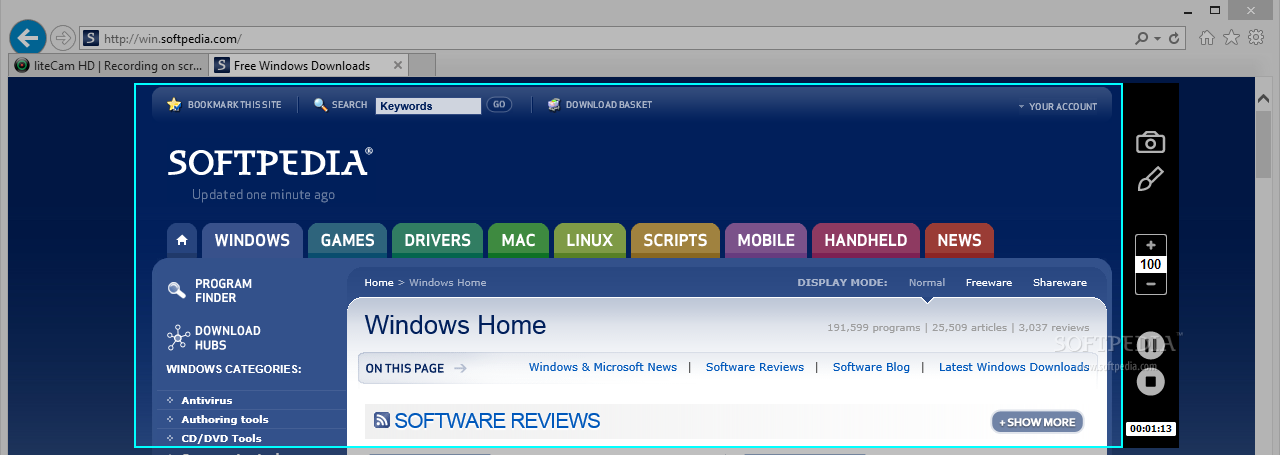Click the zoom value field showing 100
This screenshot has width=1280, height=455.
(1151, 264)
